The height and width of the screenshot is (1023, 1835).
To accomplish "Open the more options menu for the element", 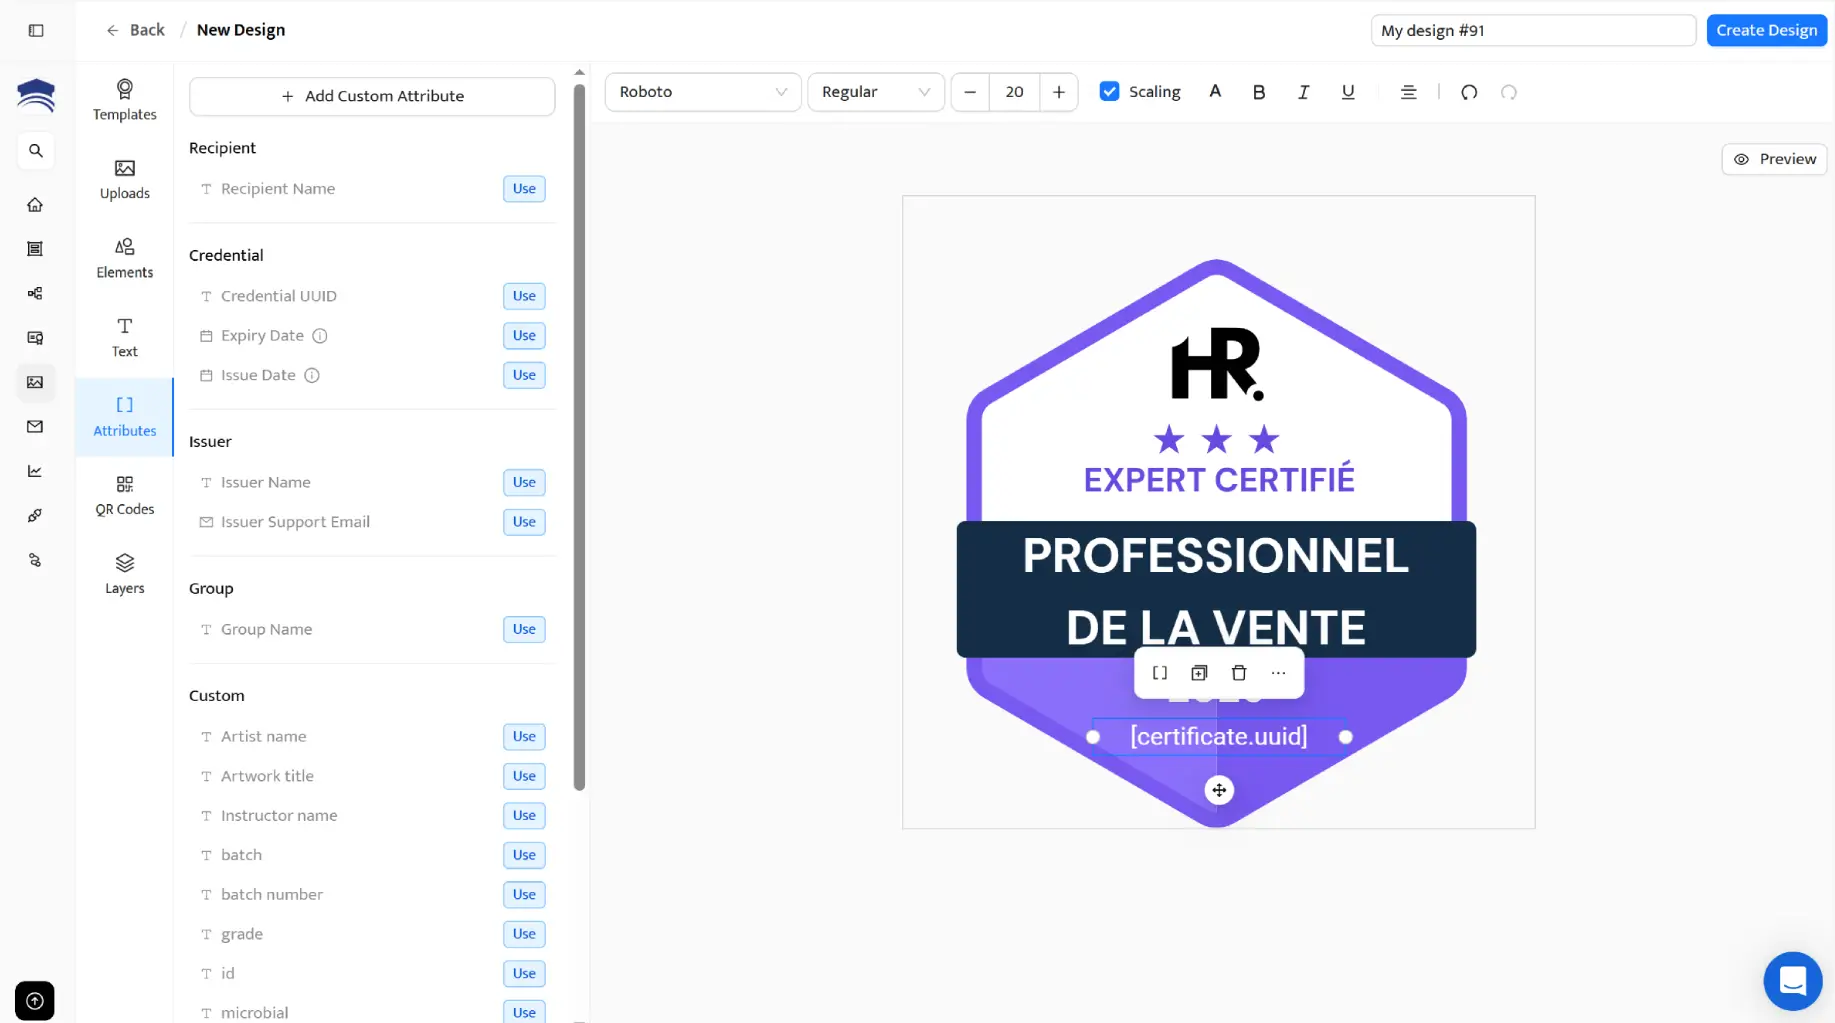I will pos(1278,672).
